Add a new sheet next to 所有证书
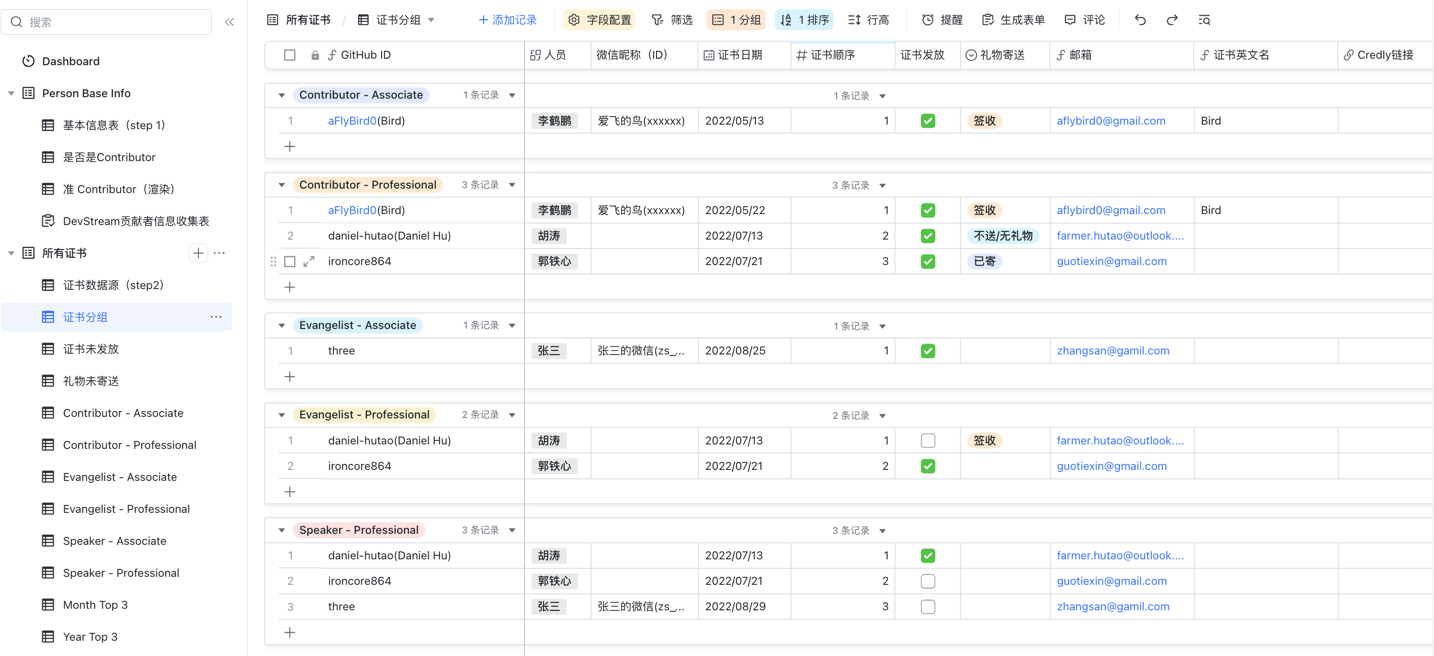Screen dimensions: 1434x656 click(198, 253)
